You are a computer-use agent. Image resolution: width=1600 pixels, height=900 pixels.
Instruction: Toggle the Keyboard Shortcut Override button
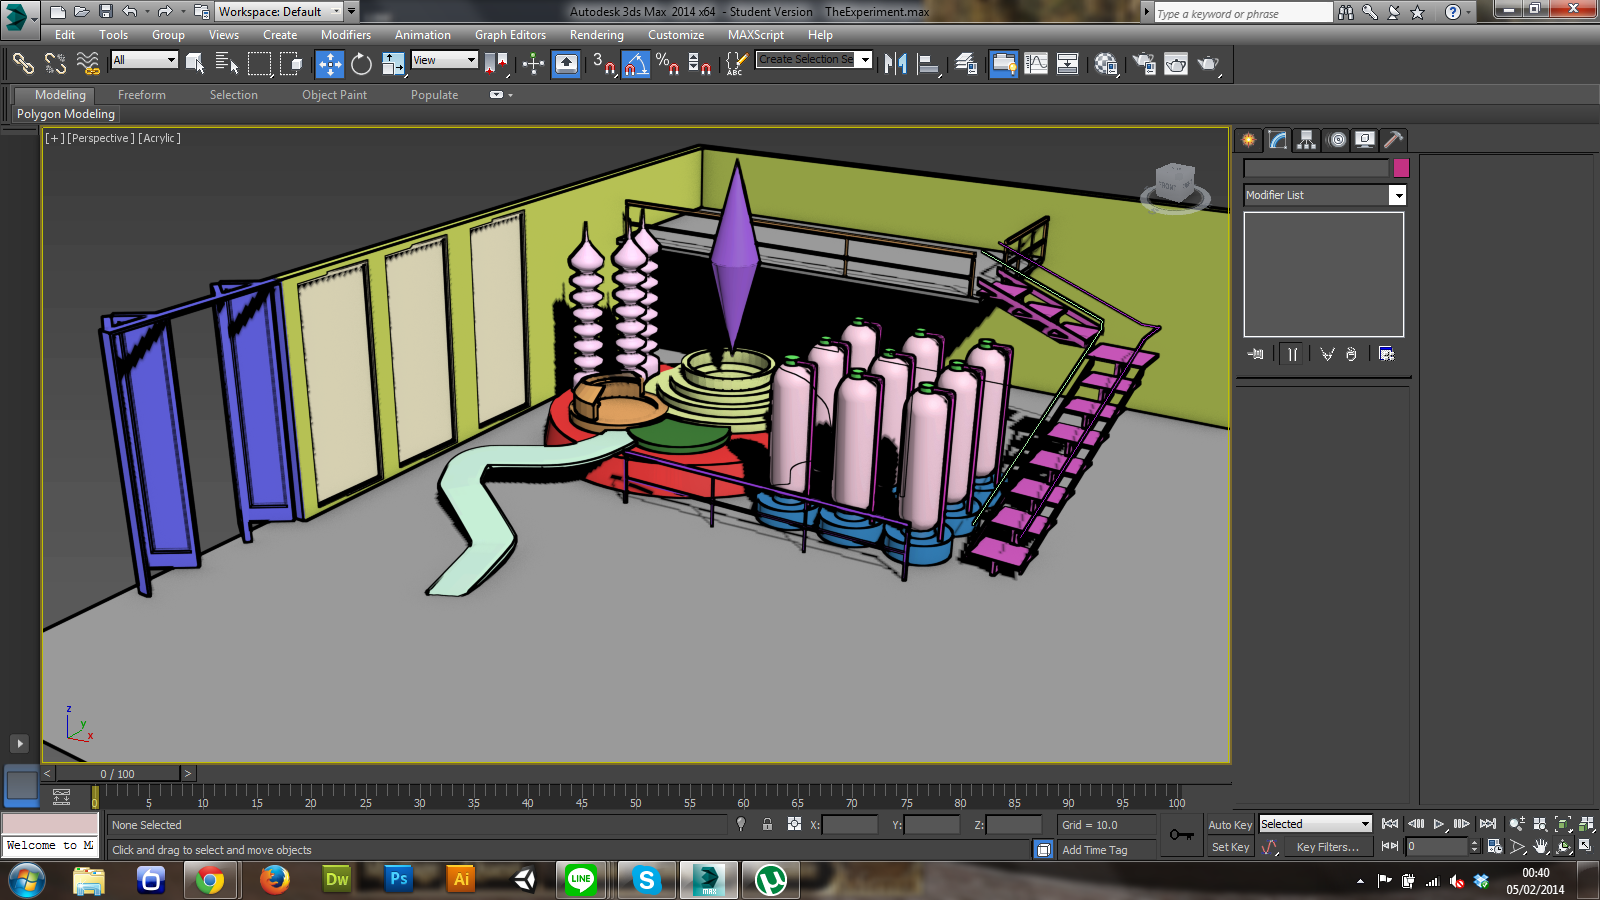pyautogui.click(x=566, y=64)
